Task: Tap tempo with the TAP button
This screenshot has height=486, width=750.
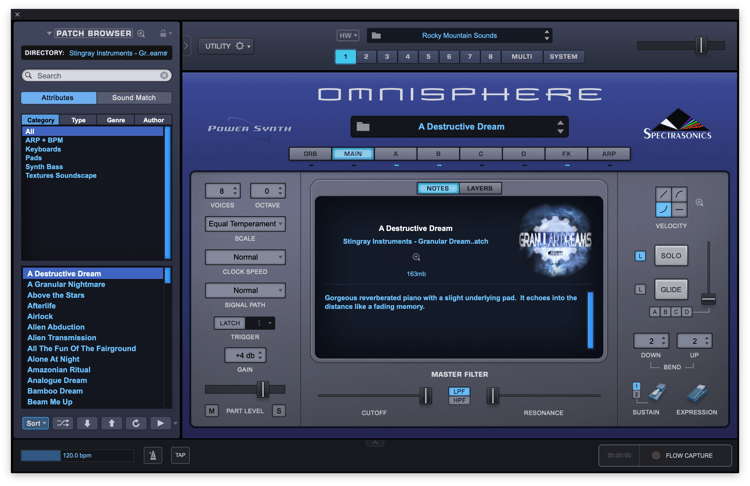Action: coord(180,455)
